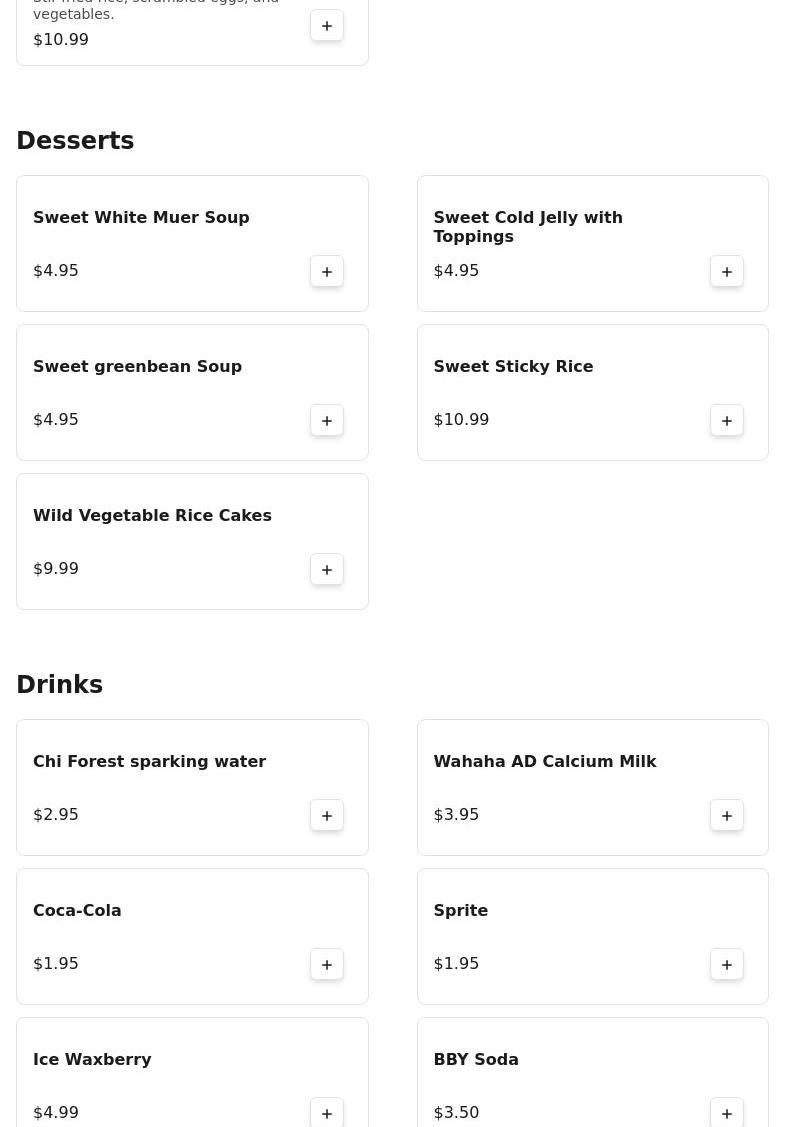
Task: Add the $10.99 fried rice item
Action: coord(327,26)
